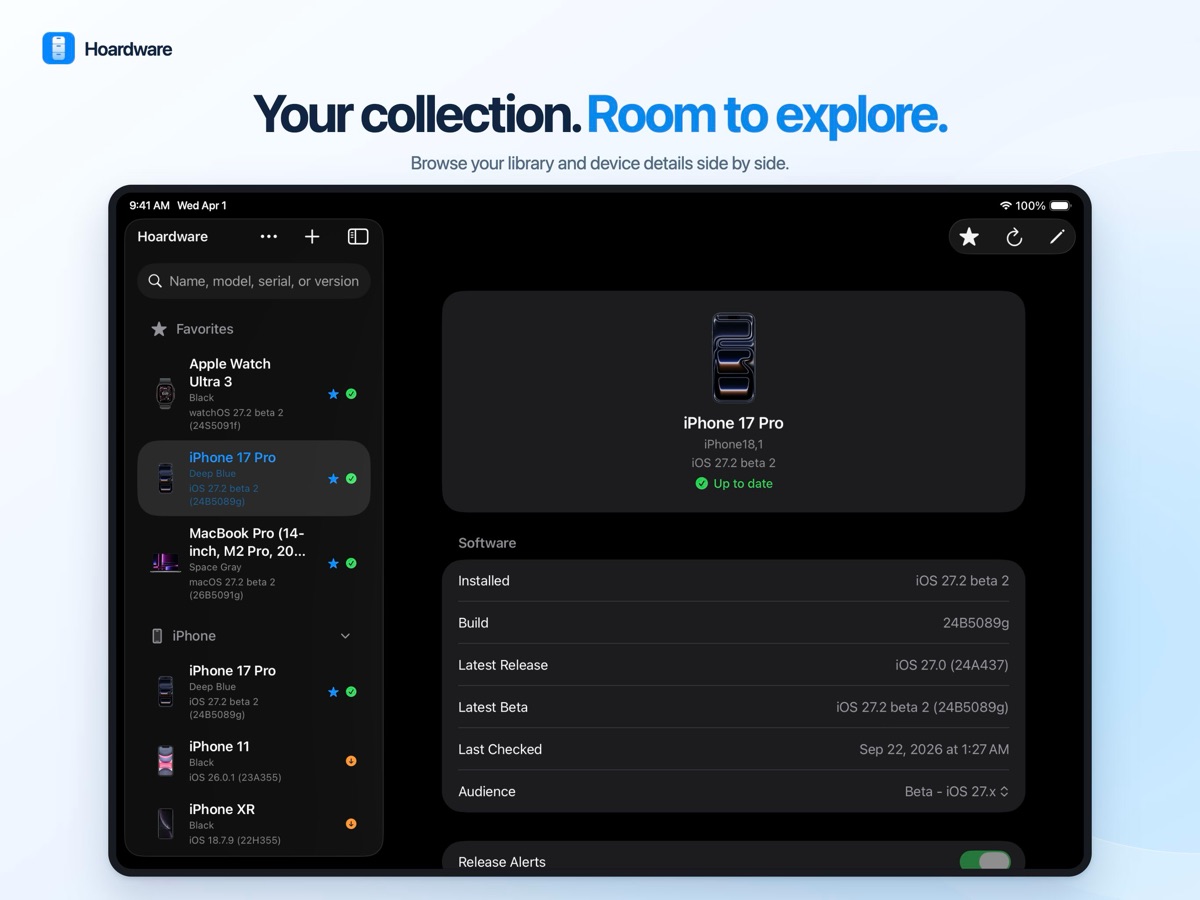1200x900 pixels.
Task: Select Apple Watch Ultra 3 in Favorites
Action: pyautogui.click(x=254, y=394)
